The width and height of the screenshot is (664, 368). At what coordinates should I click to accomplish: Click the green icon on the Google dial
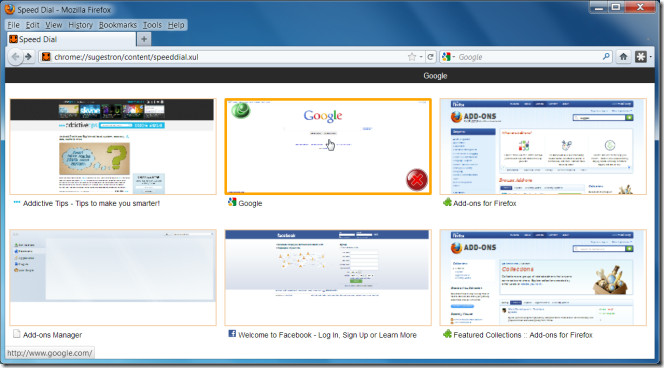click(241, 111)
